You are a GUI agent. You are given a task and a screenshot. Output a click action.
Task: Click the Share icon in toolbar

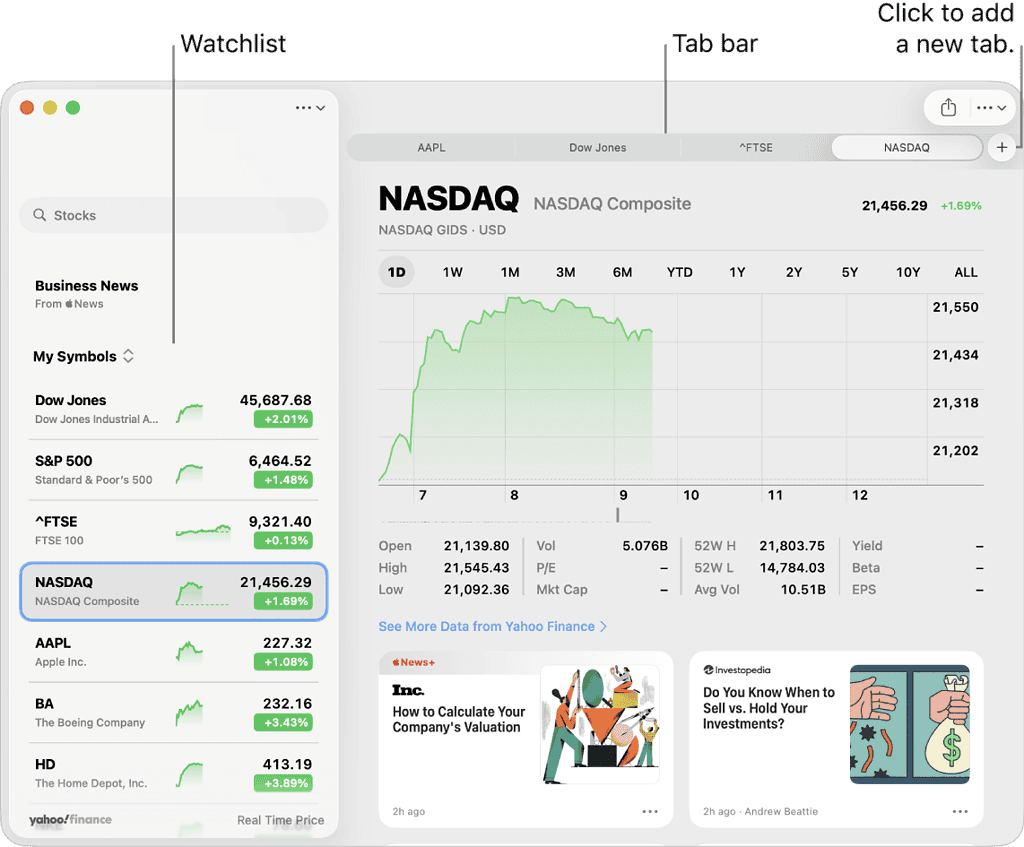click(948, 107)
